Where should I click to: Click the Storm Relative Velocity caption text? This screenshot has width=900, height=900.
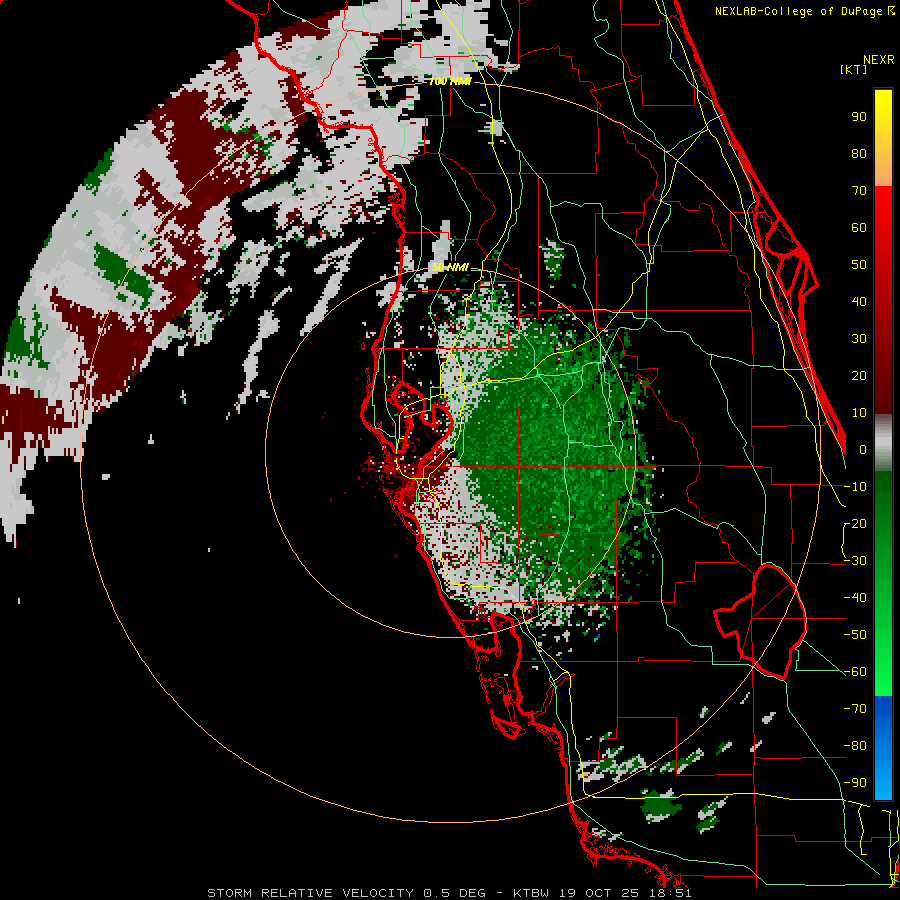[449, 893]
